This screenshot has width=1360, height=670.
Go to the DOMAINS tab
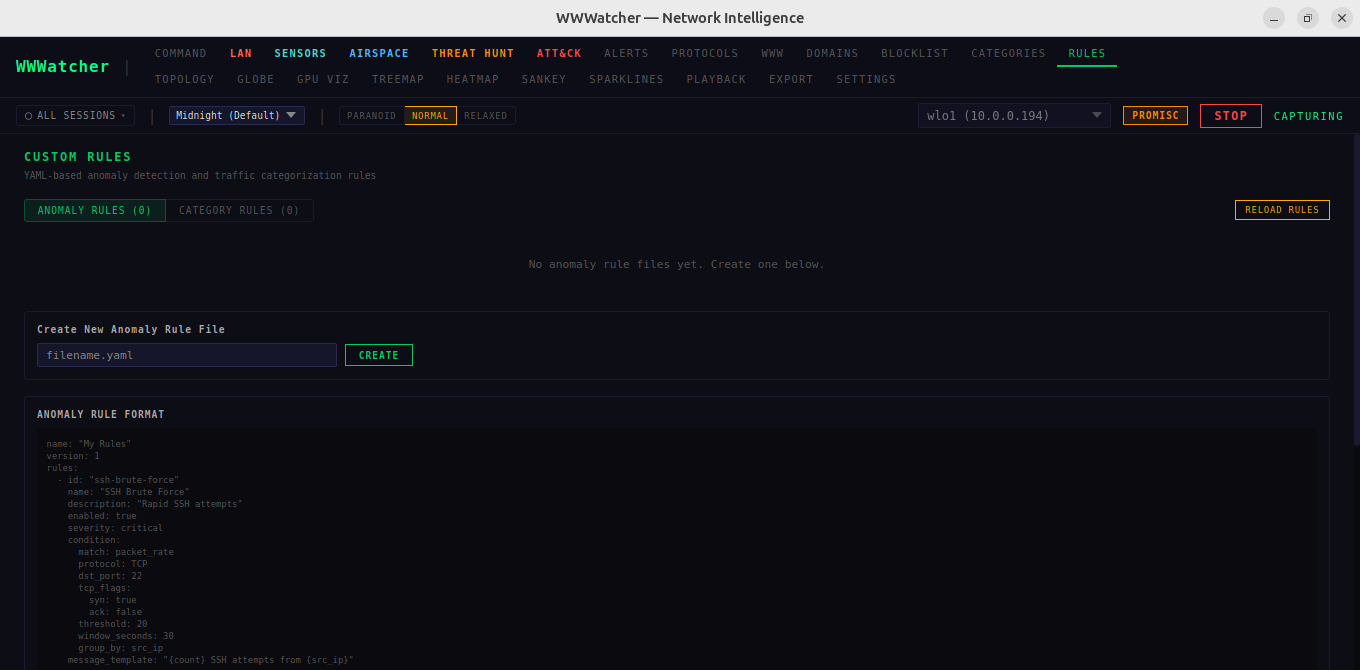point(832,54)
